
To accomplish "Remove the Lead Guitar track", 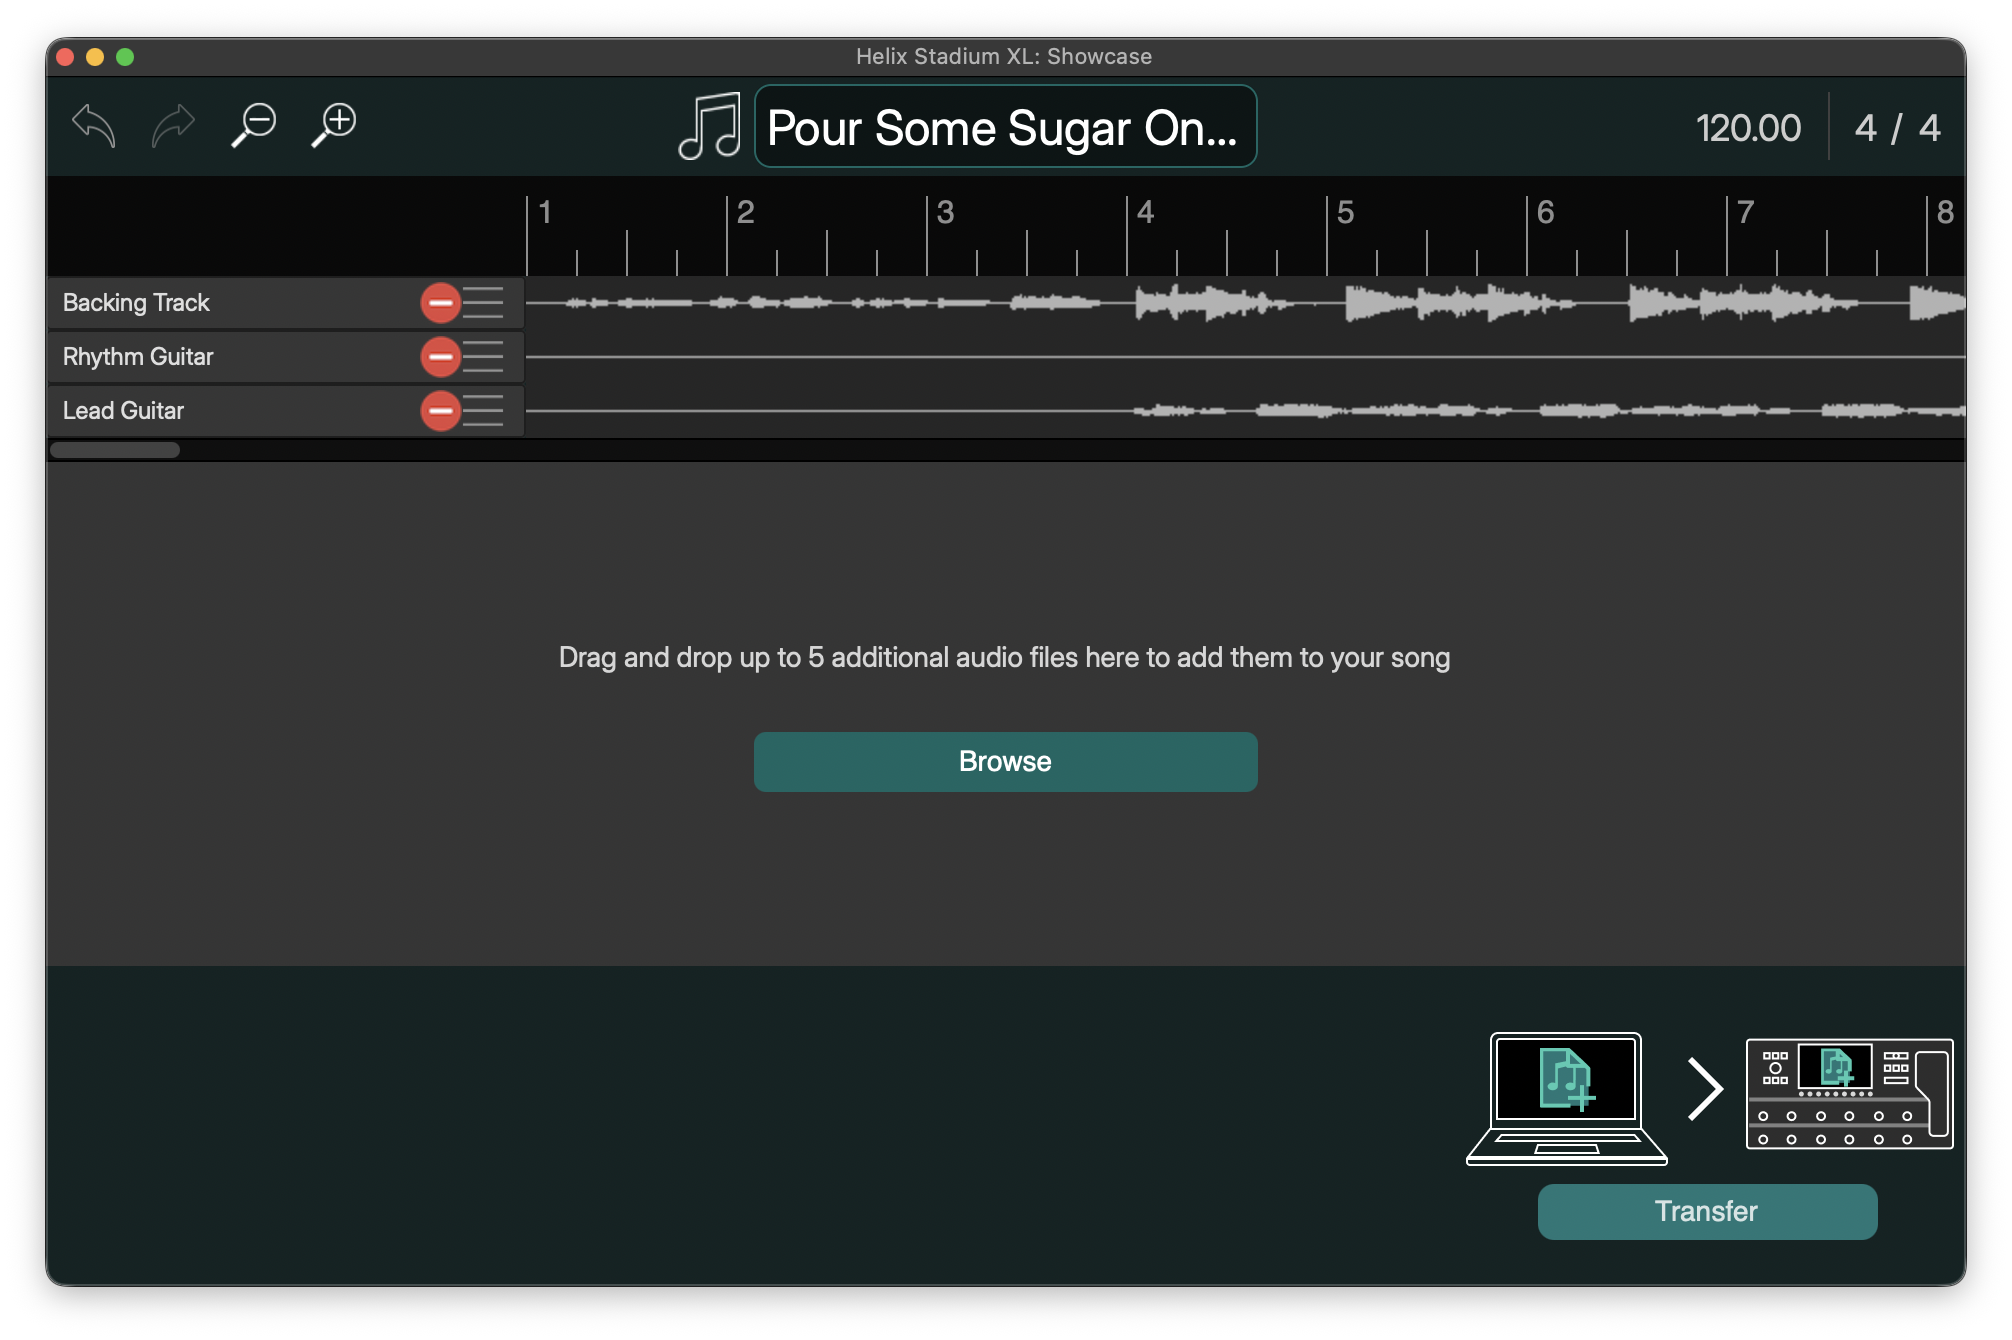I will point(440,411).
